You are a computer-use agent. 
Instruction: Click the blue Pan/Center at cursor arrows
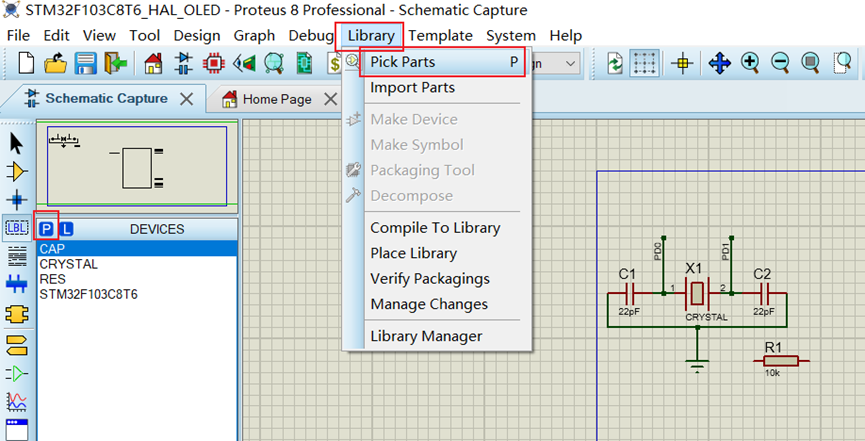[x=719, y=63]
